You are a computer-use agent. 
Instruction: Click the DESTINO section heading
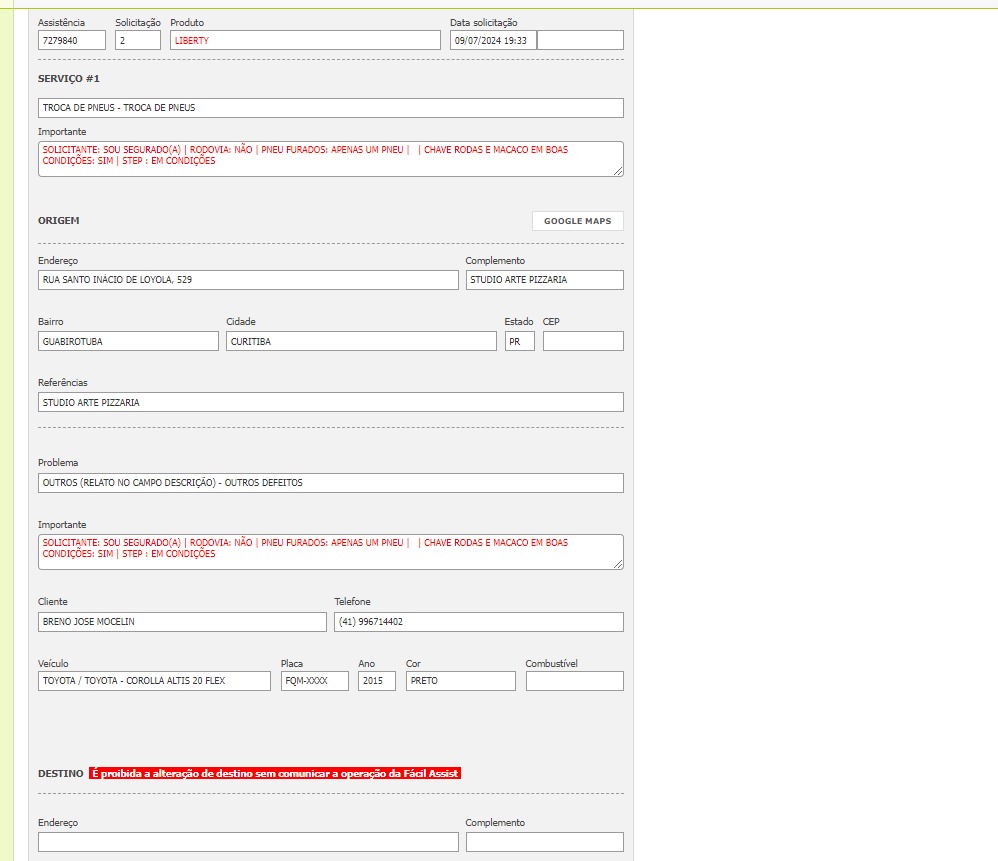point(60,774)
